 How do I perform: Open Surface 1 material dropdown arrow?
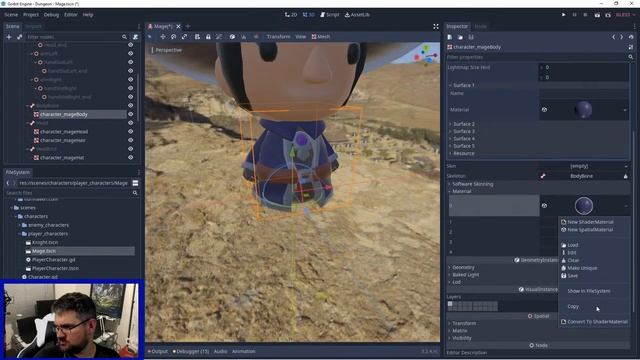pos(625,110)
